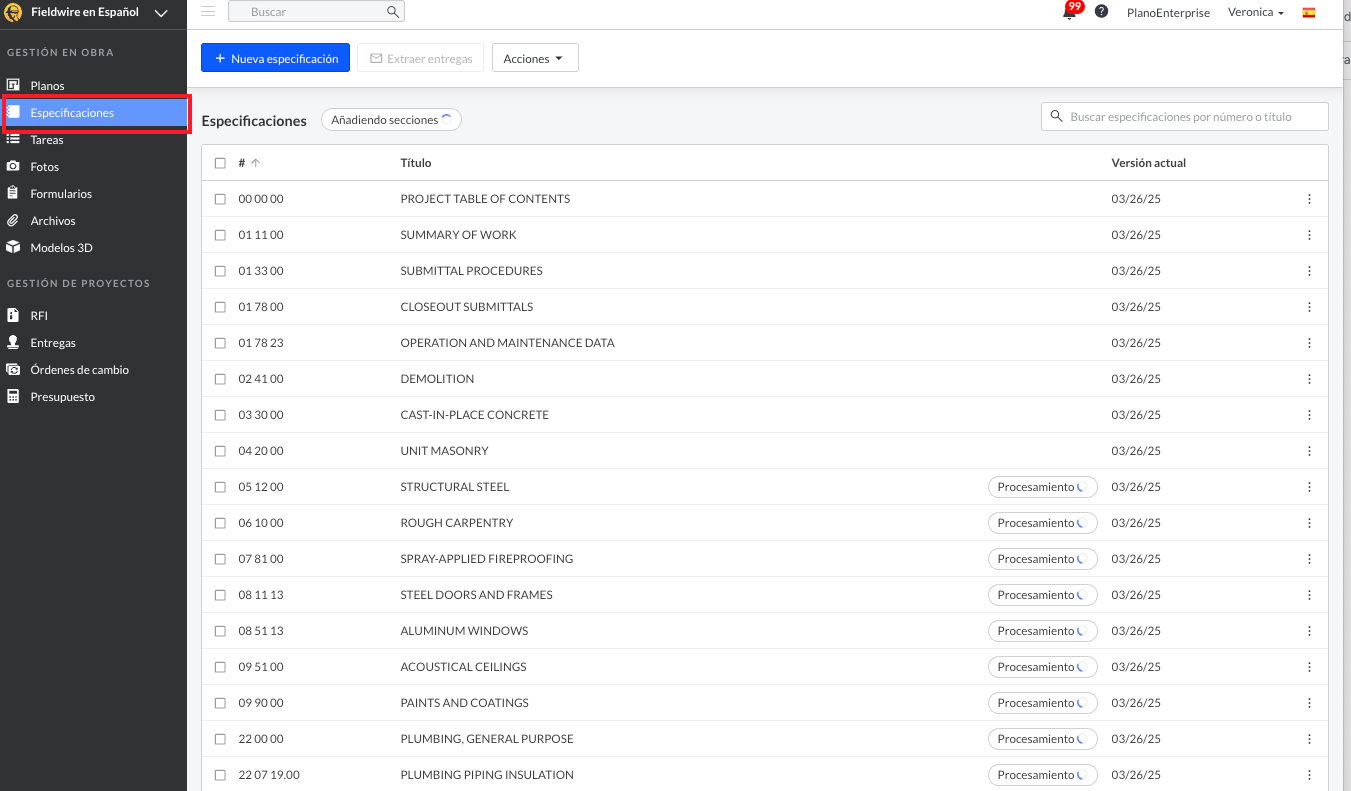Screen dimensions: 1351x791
Task: Open three-dot menu for STRUCTURAL STEEL
Action: (x=1309, y=487)
